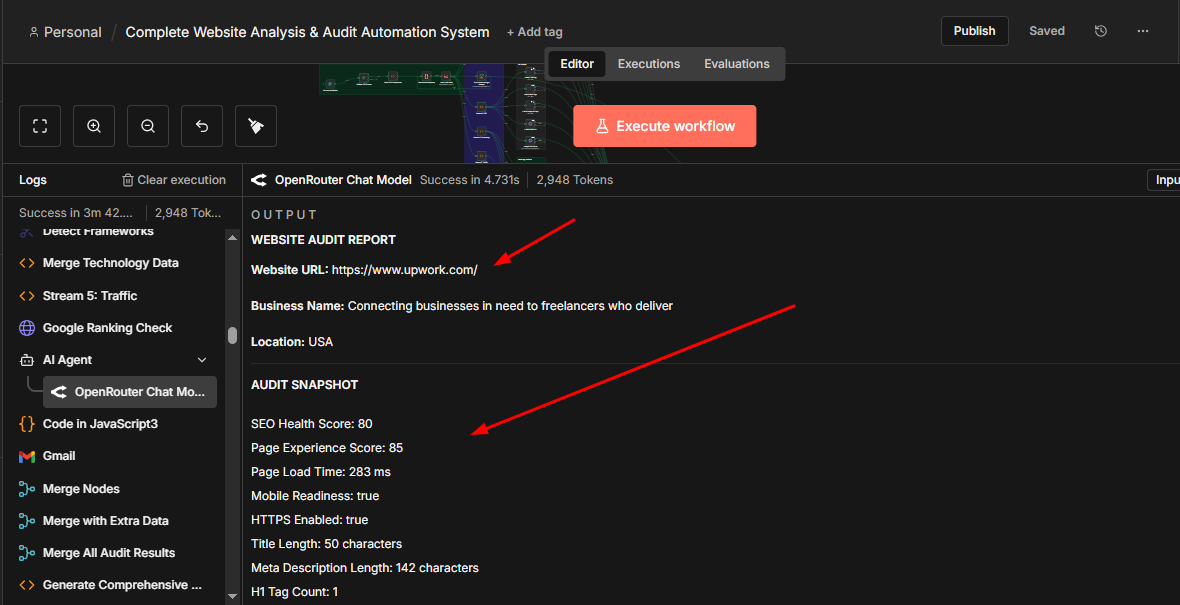The height and width of the screenshot is (605, 1180).
Task: Publish the workflow
Action: (x=974, y=30)
